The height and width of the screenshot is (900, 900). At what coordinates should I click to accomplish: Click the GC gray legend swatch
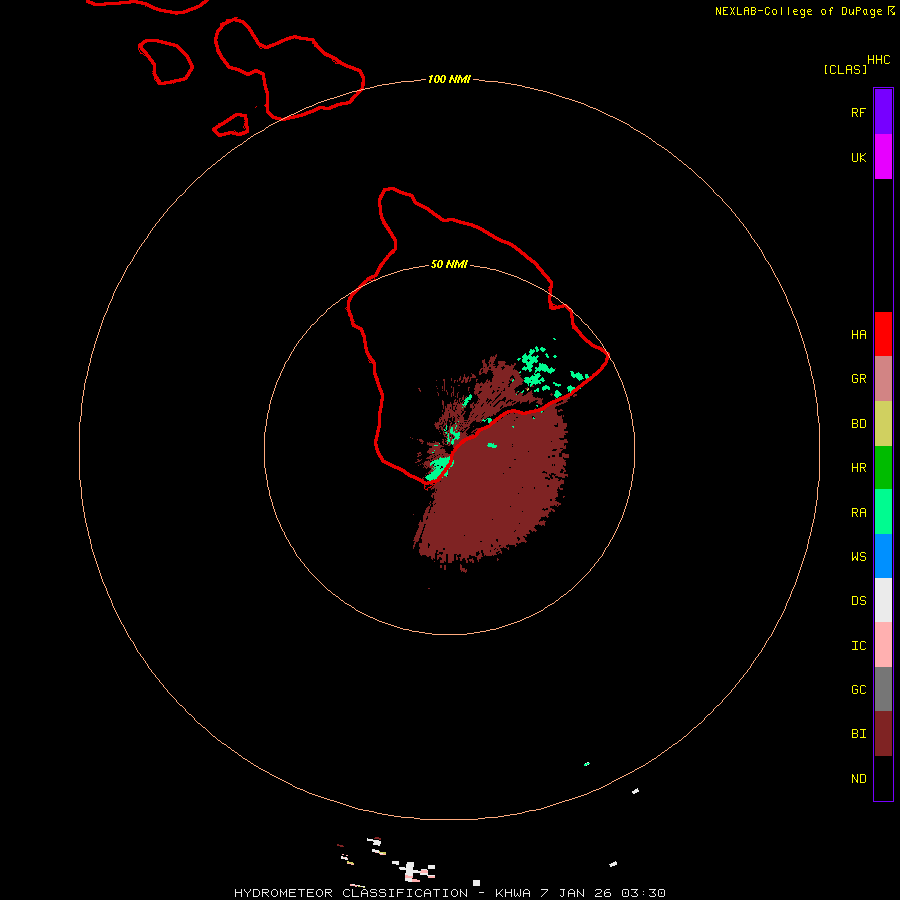[x=883, y=689]
